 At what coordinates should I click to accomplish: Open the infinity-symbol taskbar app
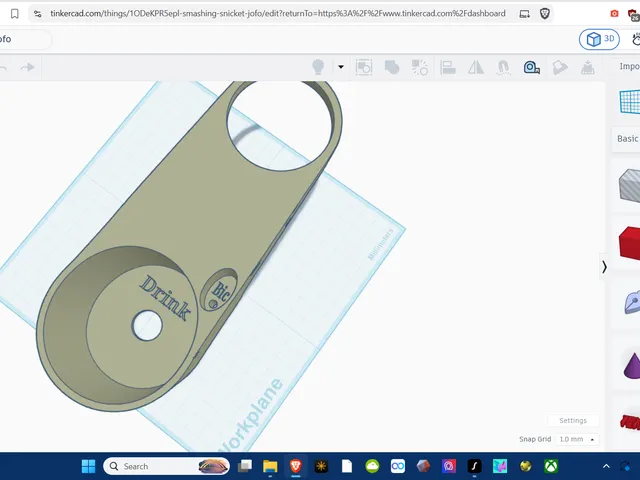[398, 466]
